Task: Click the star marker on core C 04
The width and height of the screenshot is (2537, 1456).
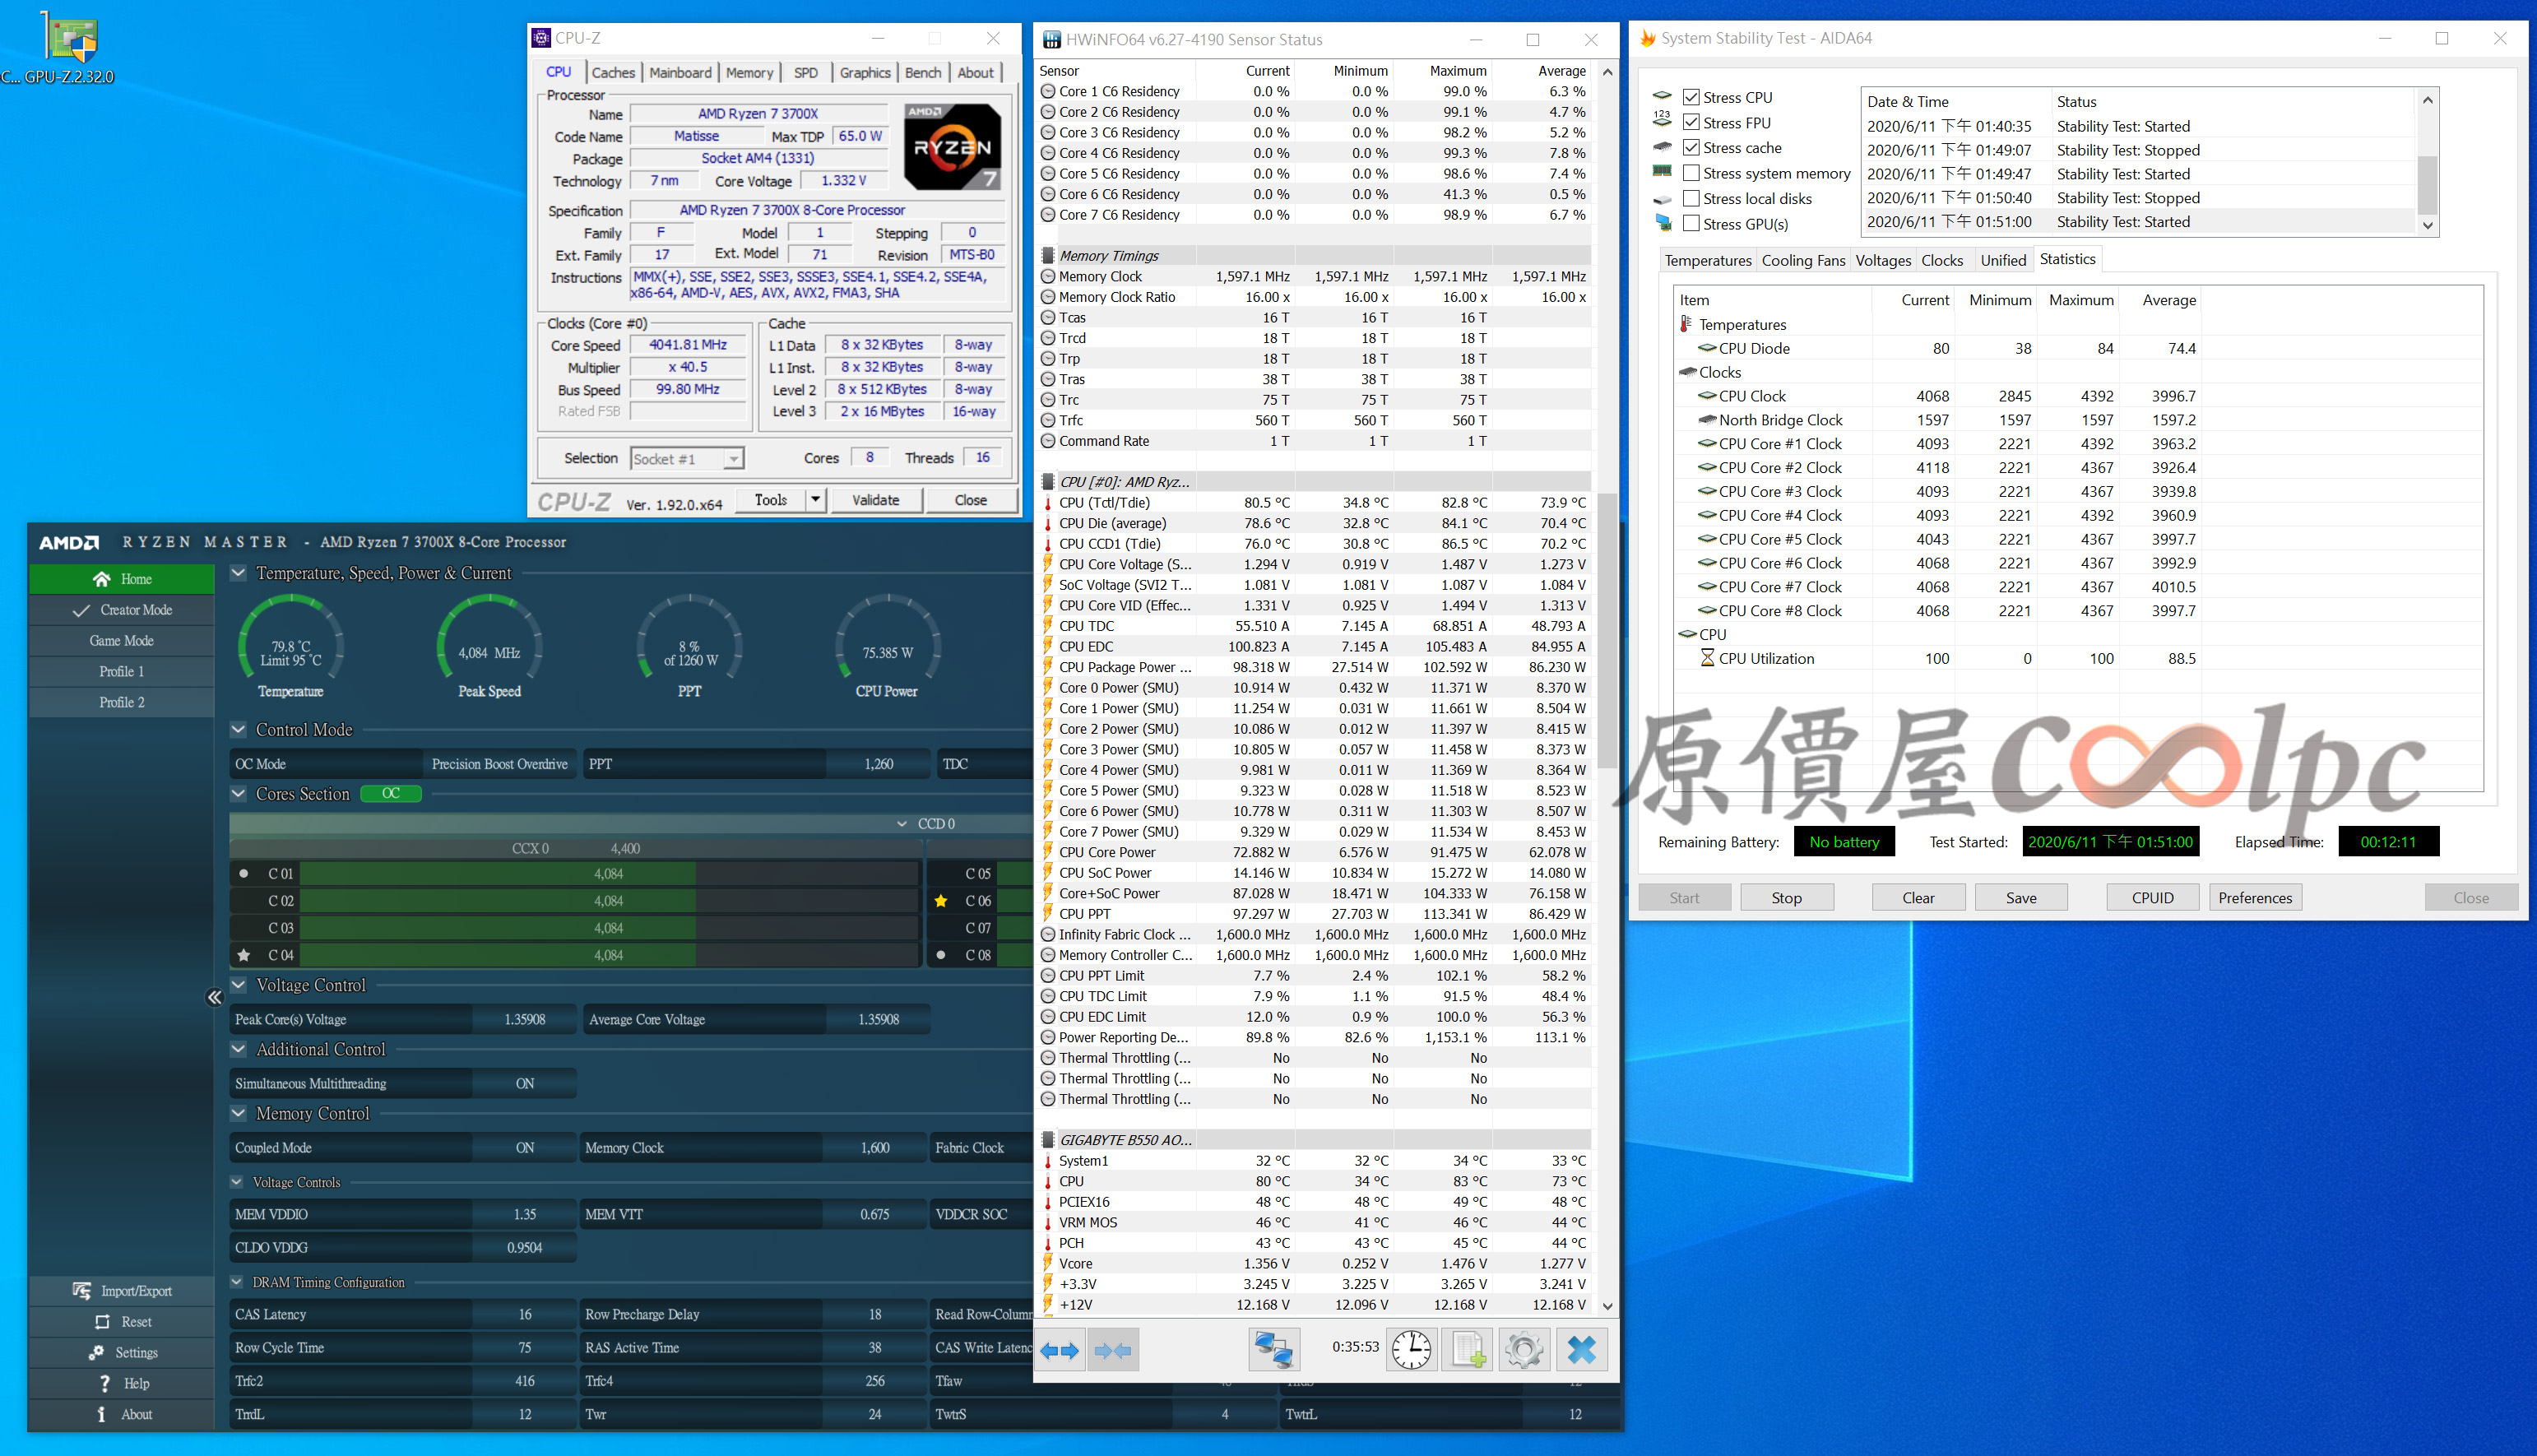Action: (x=243, y=955)
